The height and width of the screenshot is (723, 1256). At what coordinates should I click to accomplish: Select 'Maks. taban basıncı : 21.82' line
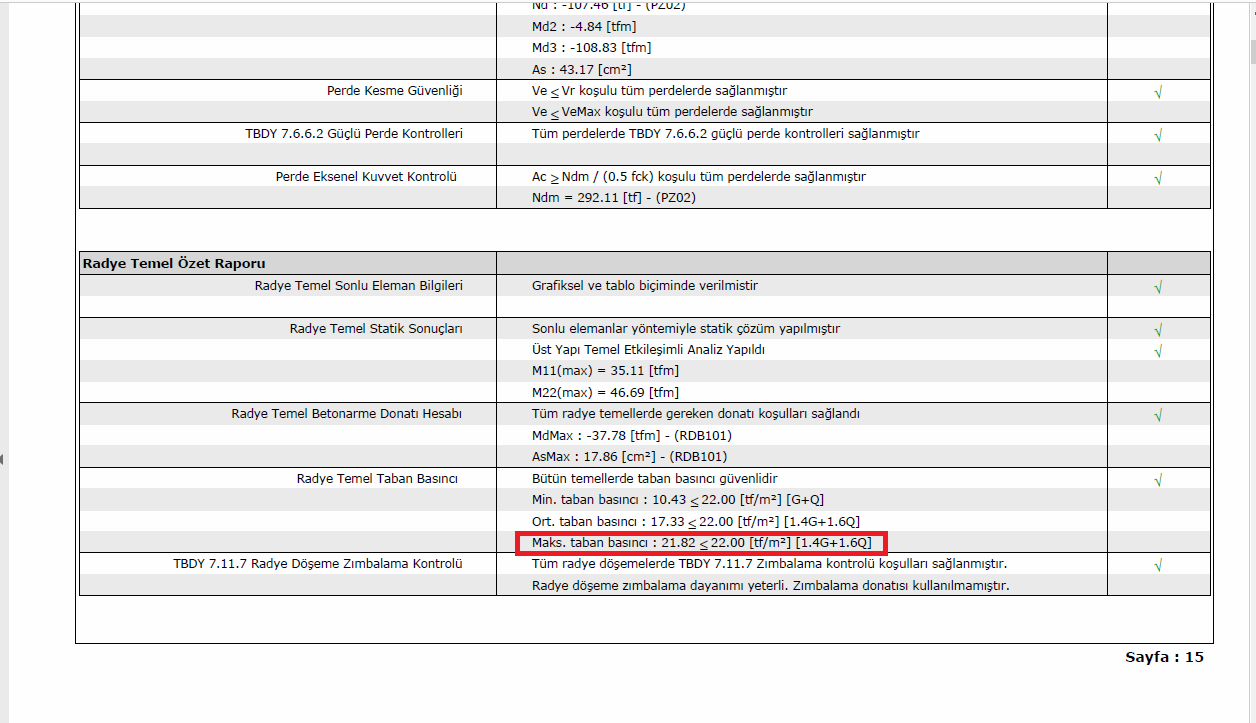(x=702, y=543)
